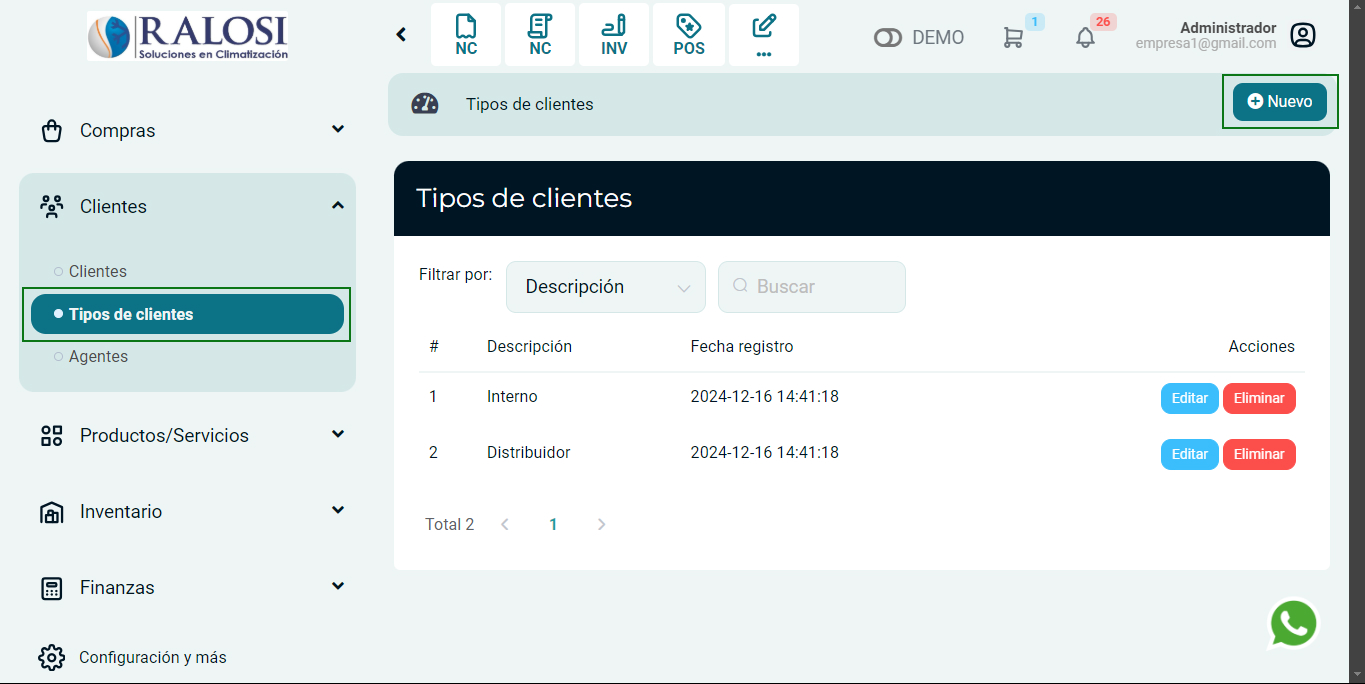
Task: Open the Descripción filter dropdown
Action: (606, 287)
